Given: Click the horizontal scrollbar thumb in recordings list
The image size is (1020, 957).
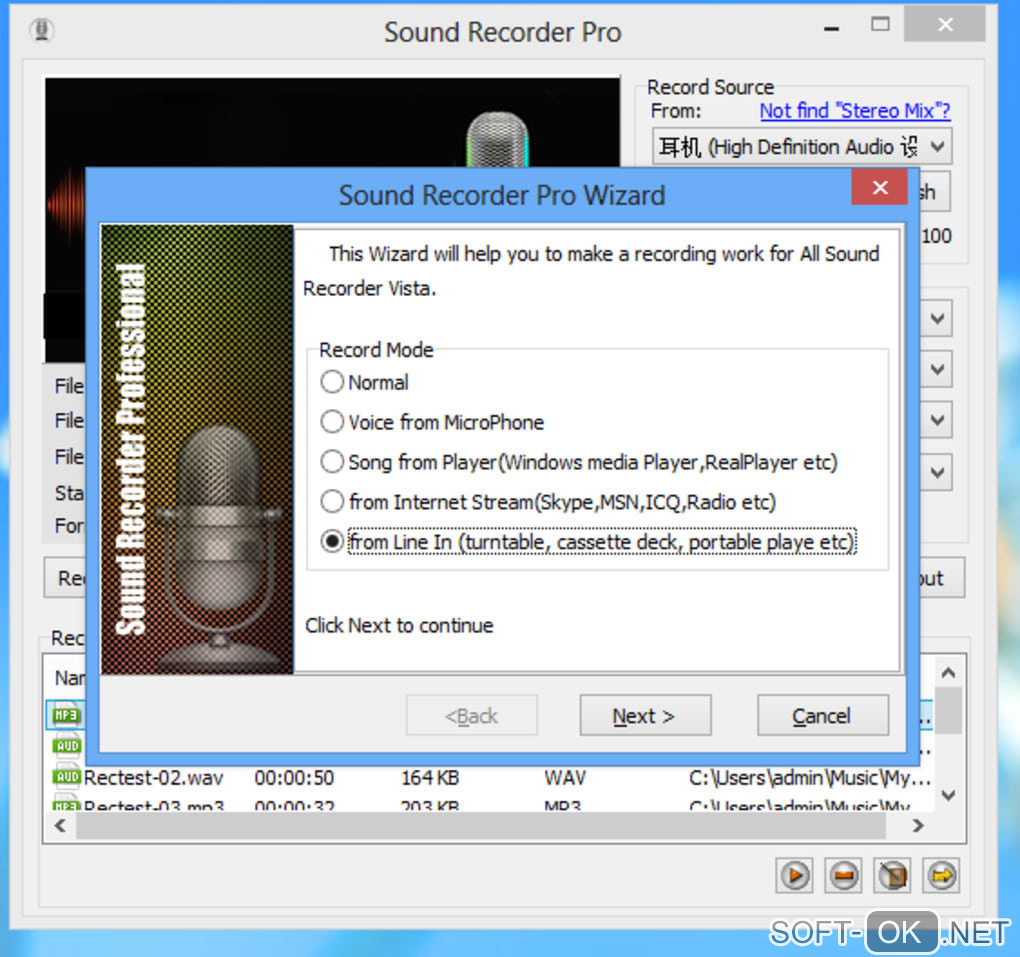Looking at the screenshot, I should tap(480, 825).
